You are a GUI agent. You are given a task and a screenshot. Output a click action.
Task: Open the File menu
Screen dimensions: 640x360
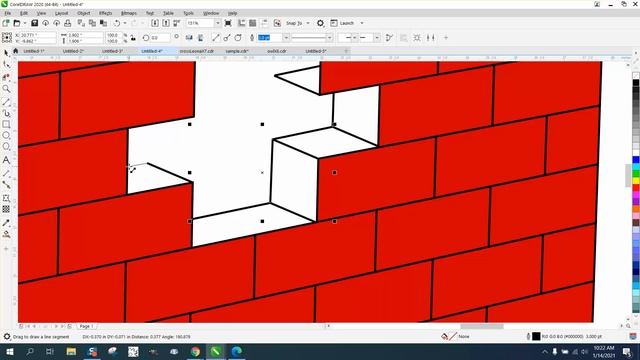click(x=8, y=13)
